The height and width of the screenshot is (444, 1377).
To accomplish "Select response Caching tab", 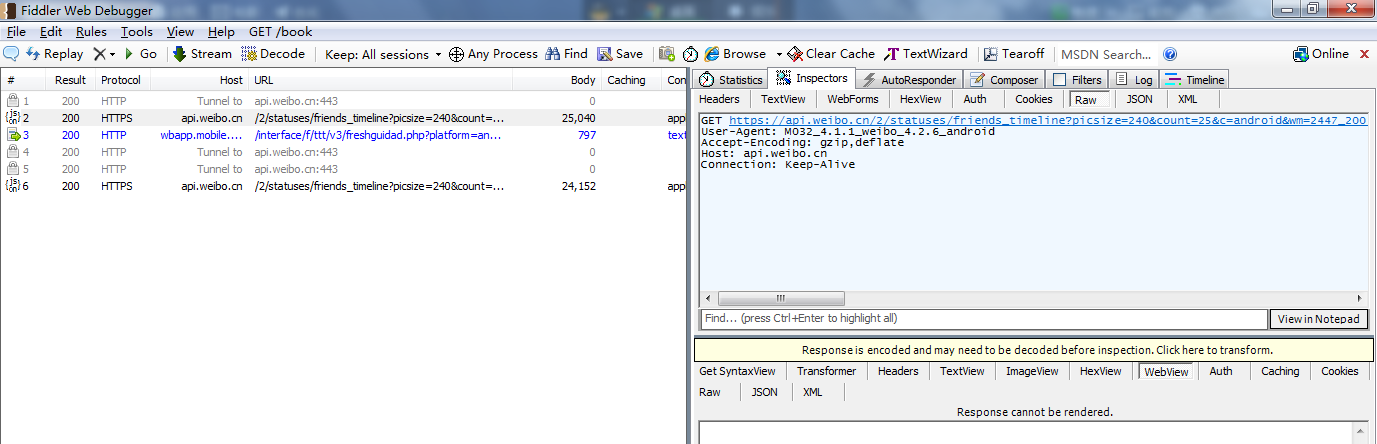I will 1280,371.
